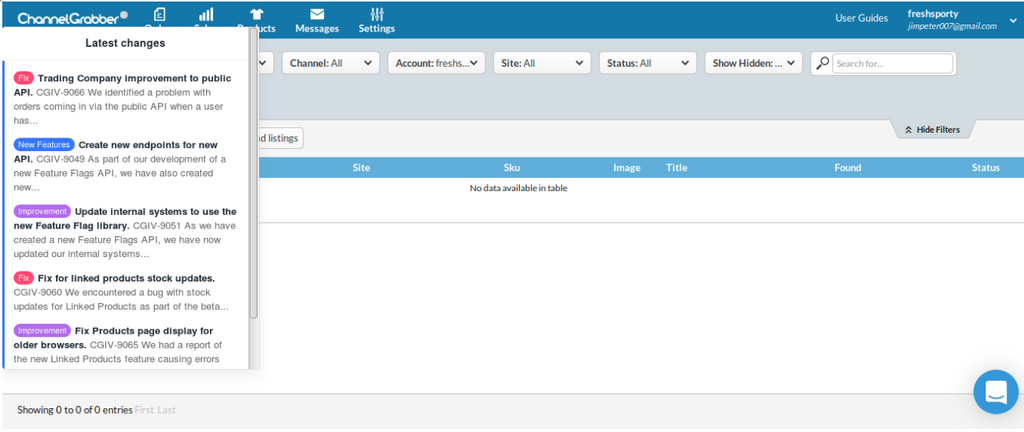Open the Status filter dropdown
Image resolution: width=1024 pixels, height=432 pixels.
pos(646,63)
